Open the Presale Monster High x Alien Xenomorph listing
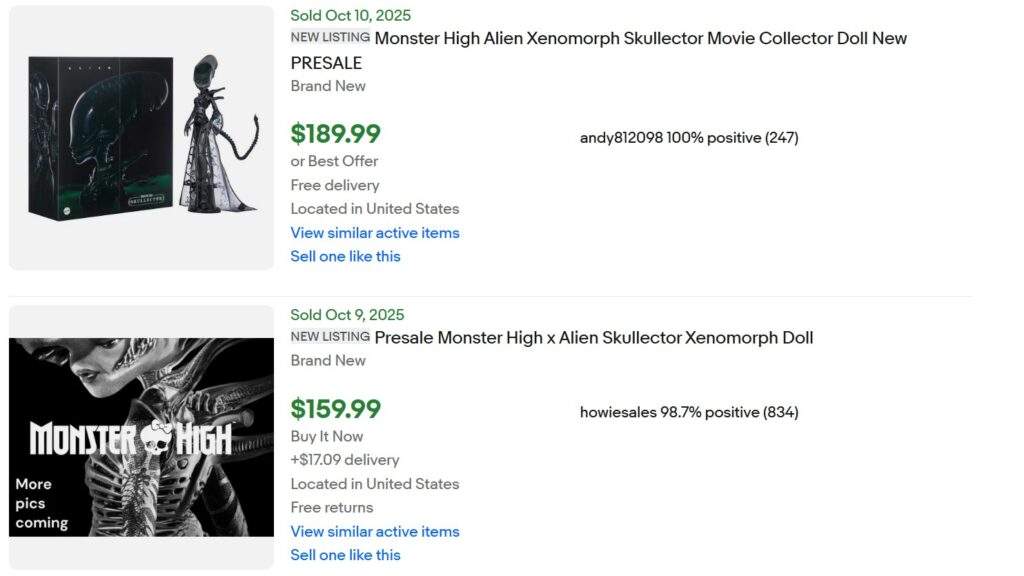Screen dimensions: 1024x576 (593, 337)
